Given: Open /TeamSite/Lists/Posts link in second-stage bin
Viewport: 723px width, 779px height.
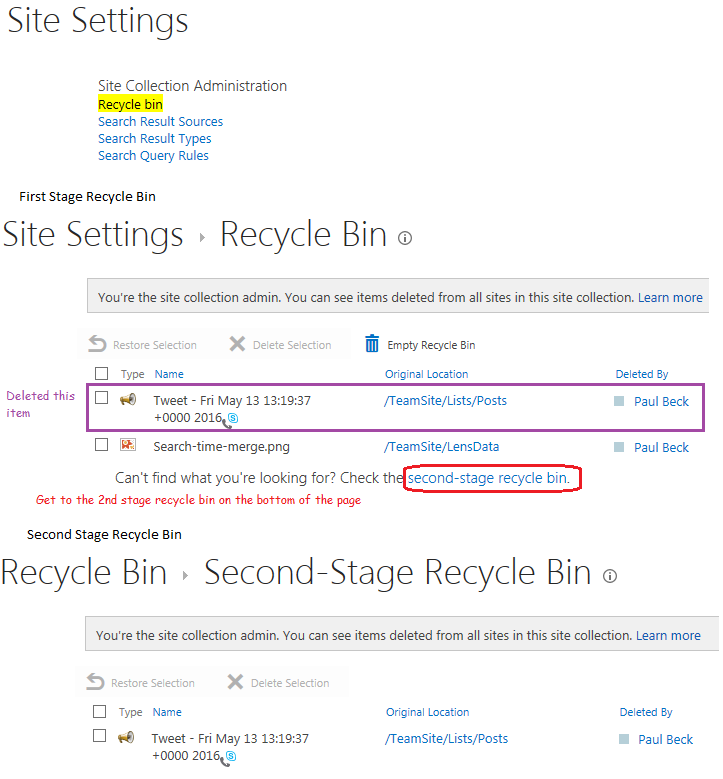Looking at the screenshot, I should (x=446, y=739).
